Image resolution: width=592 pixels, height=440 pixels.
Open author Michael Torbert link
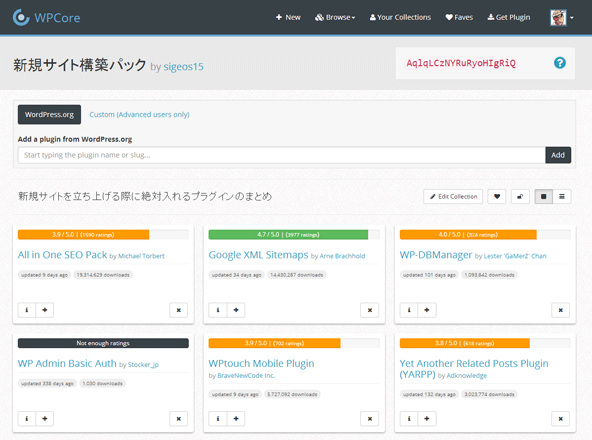click(x=141, y=256)
